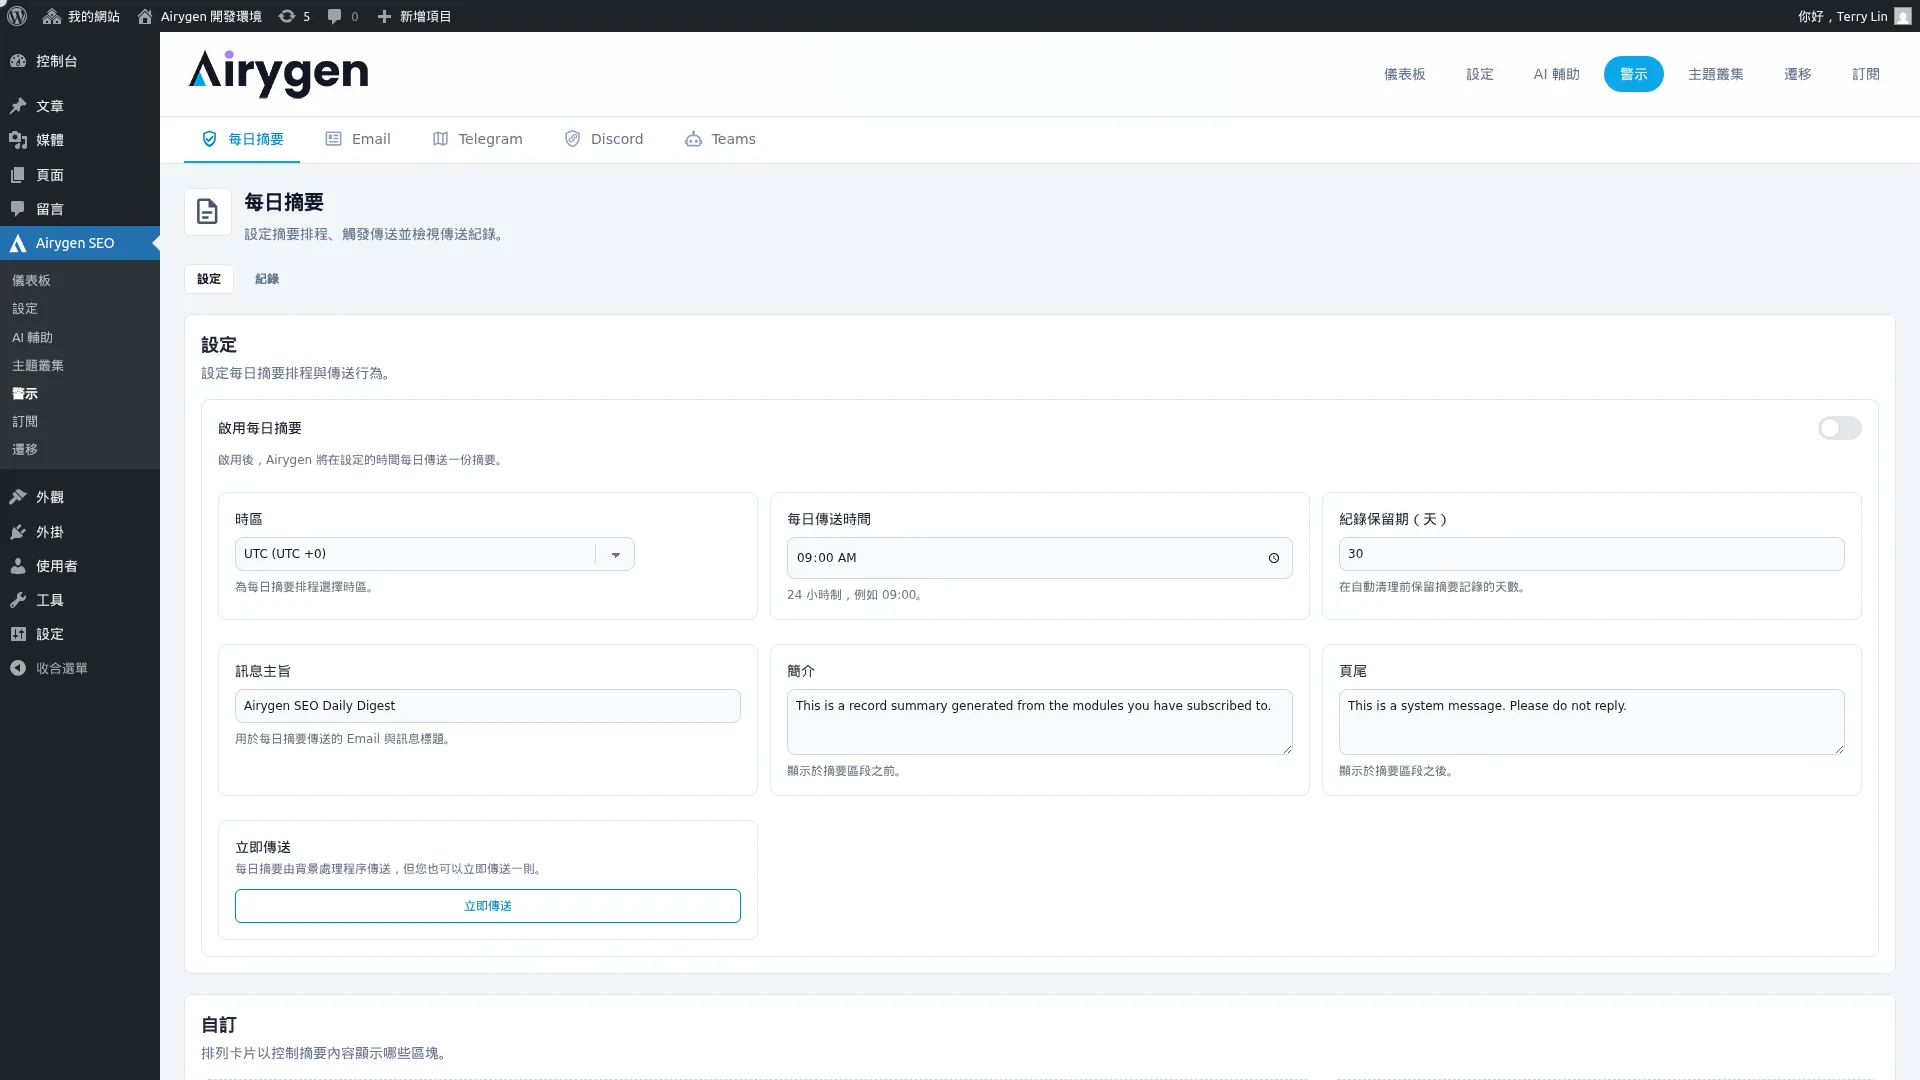
Task: Open 新增項目 in the admin bar
Action: (x=414, y=16)
